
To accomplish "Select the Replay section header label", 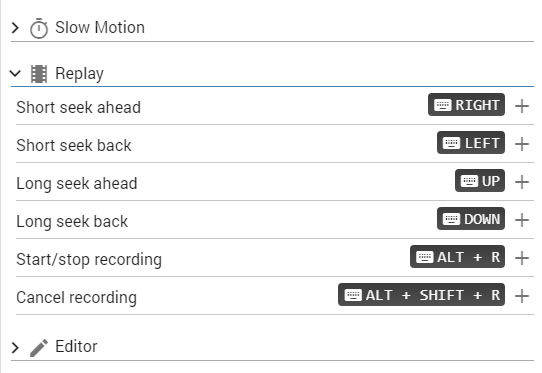I will (x=80, y=74).
